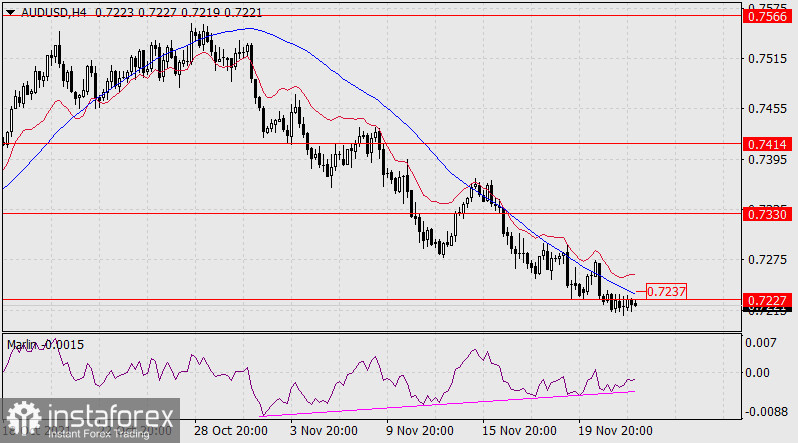Select the 0.007 oscillator scale value

pos(760,343)
